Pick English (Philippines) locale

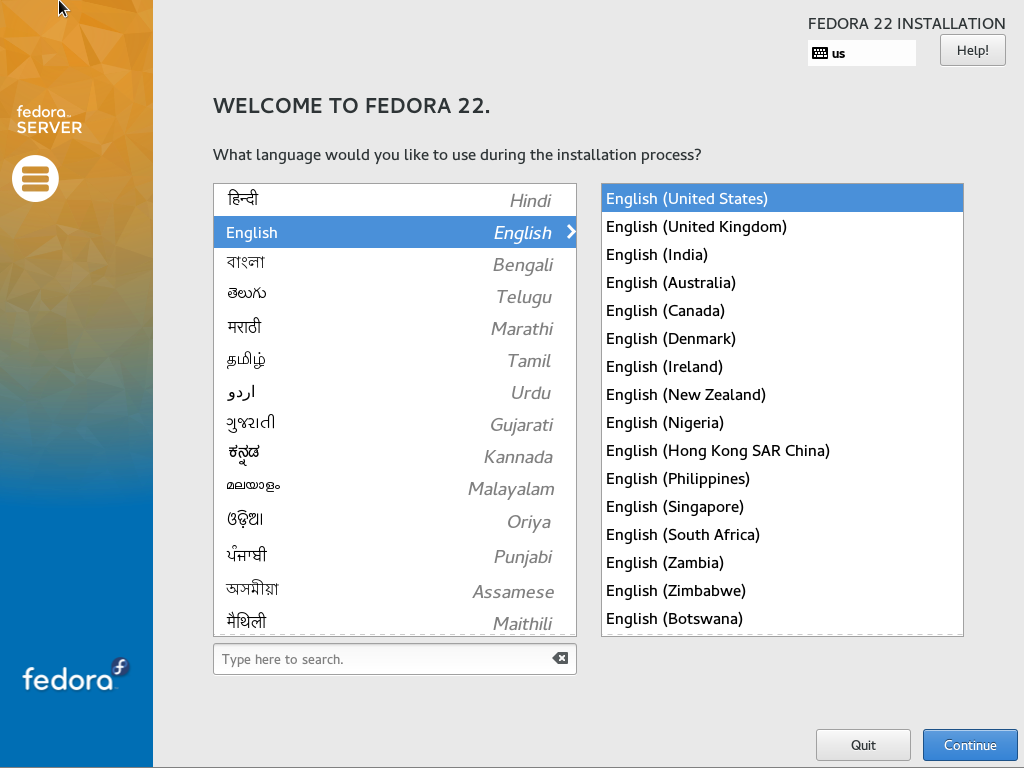click(782, 479)
